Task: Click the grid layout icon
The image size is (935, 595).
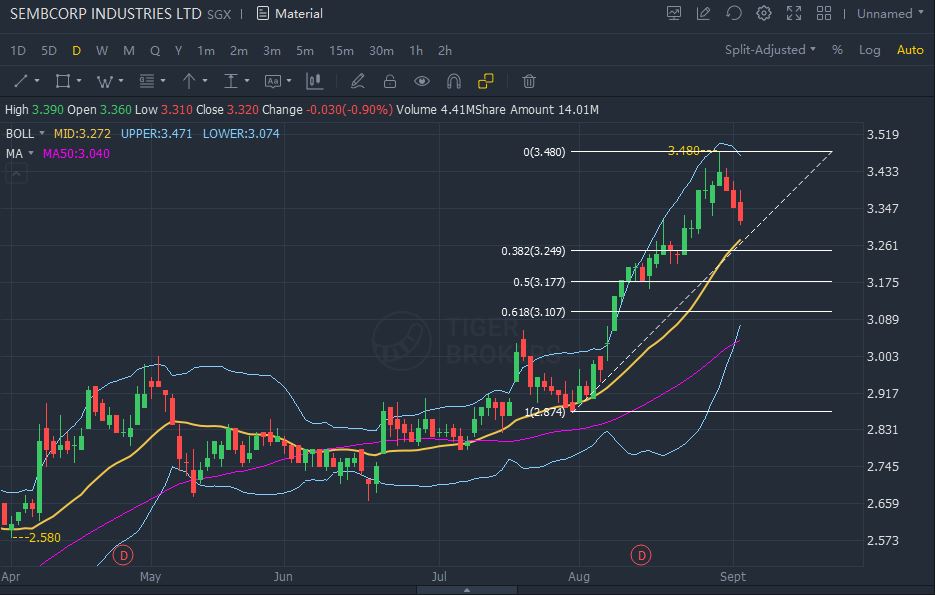Action: [823, 13]
